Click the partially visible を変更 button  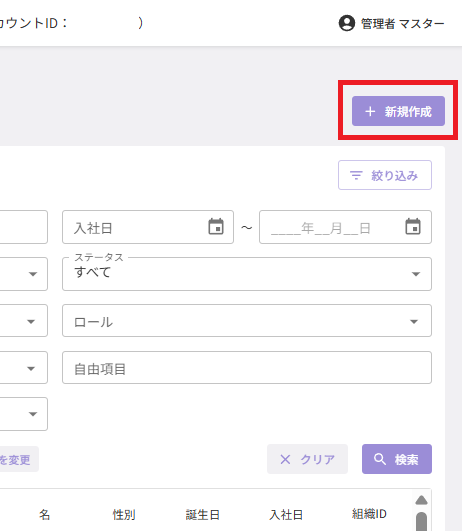point(19,459)
